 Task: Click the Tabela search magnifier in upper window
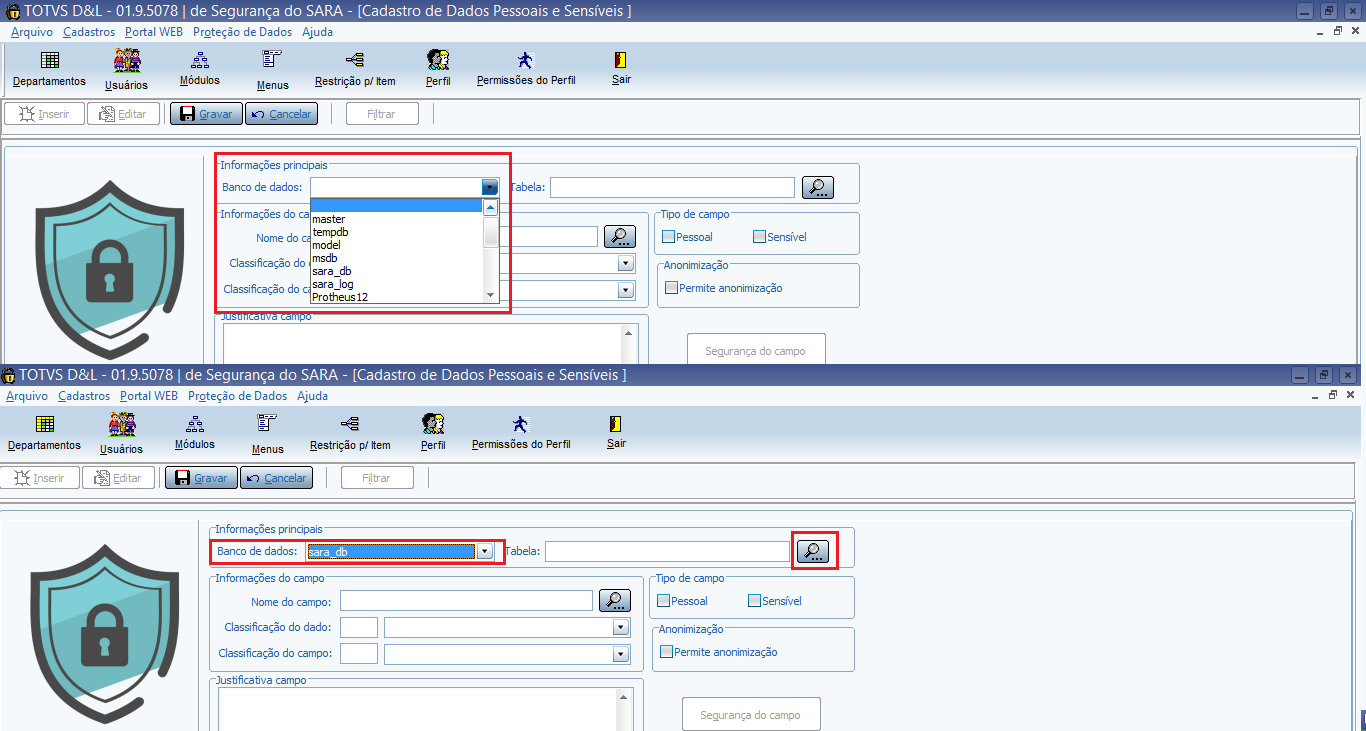(817, 187)
